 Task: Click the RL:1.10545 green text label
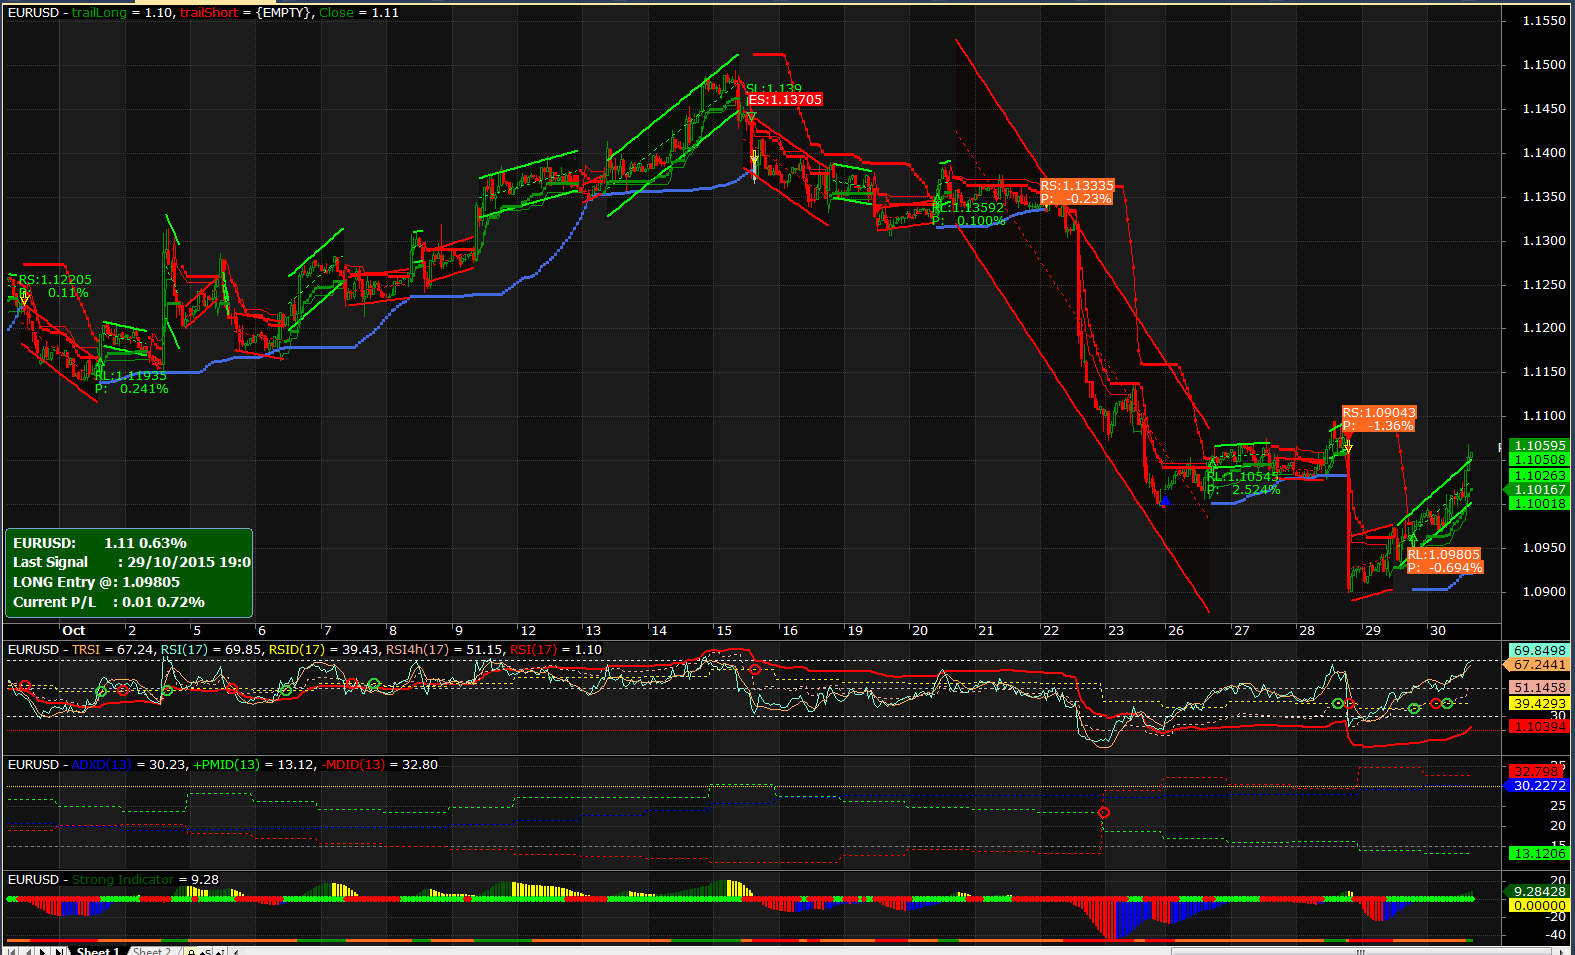pos(1243,477)
